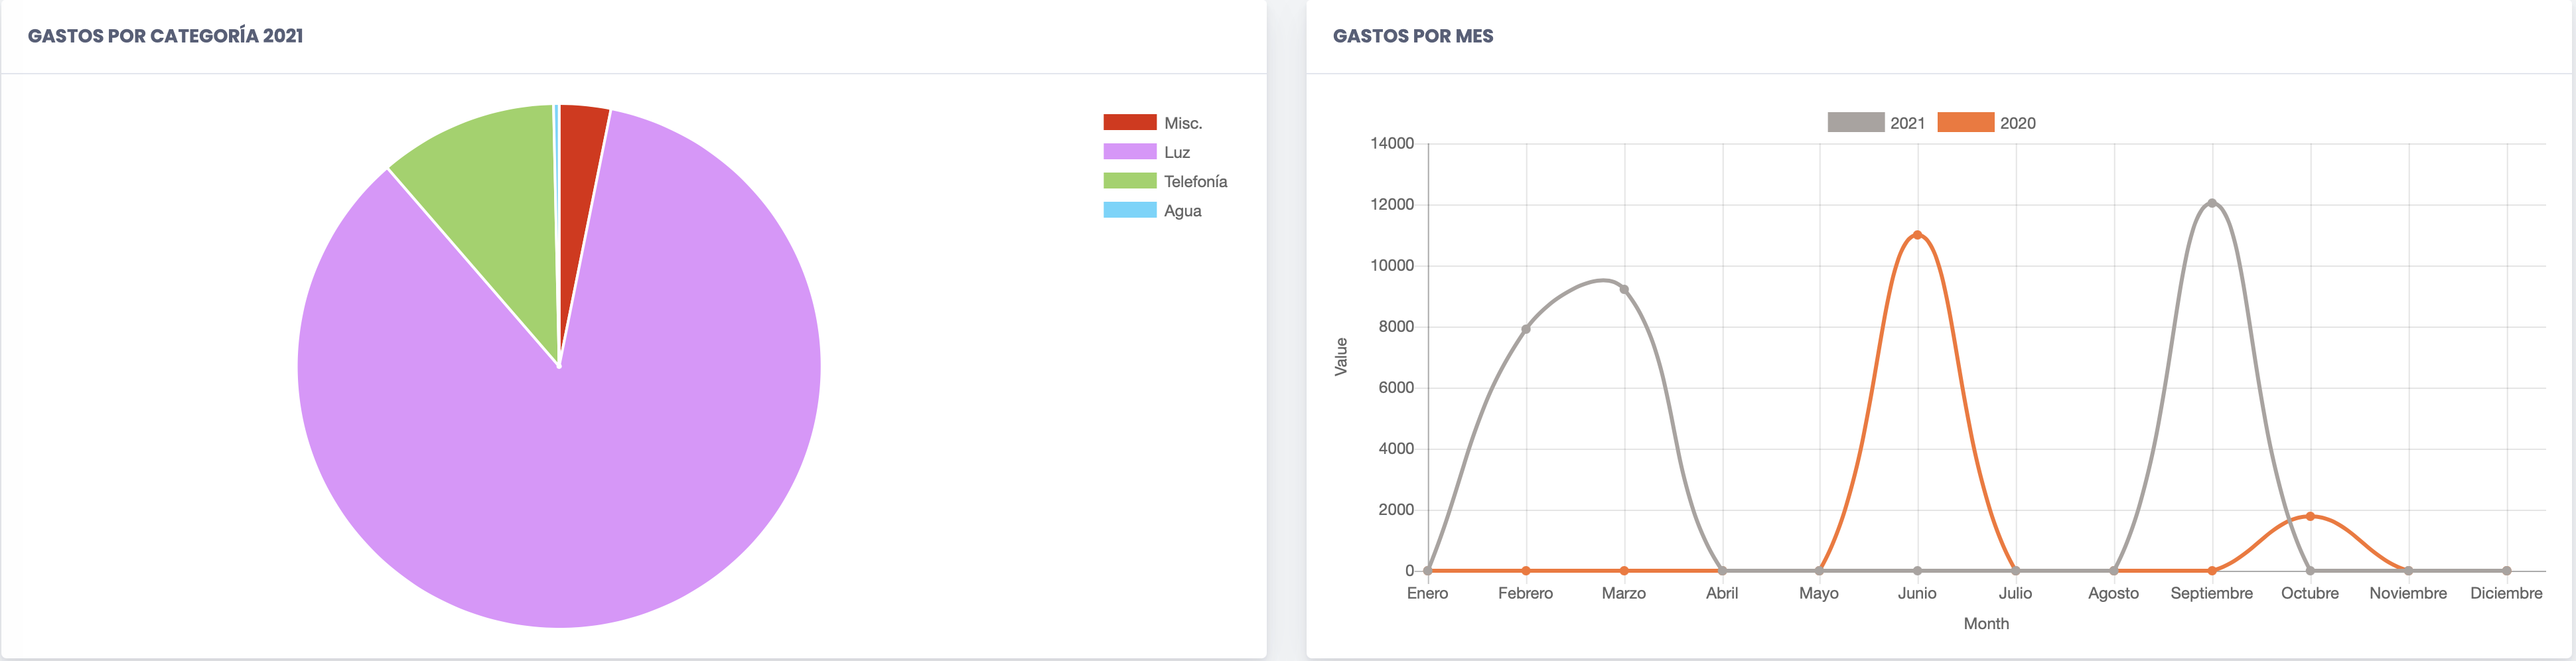2576x661 pixels.
Task: Toggle the Misc. red legend swatch
Action: [x=1129, y=122]
